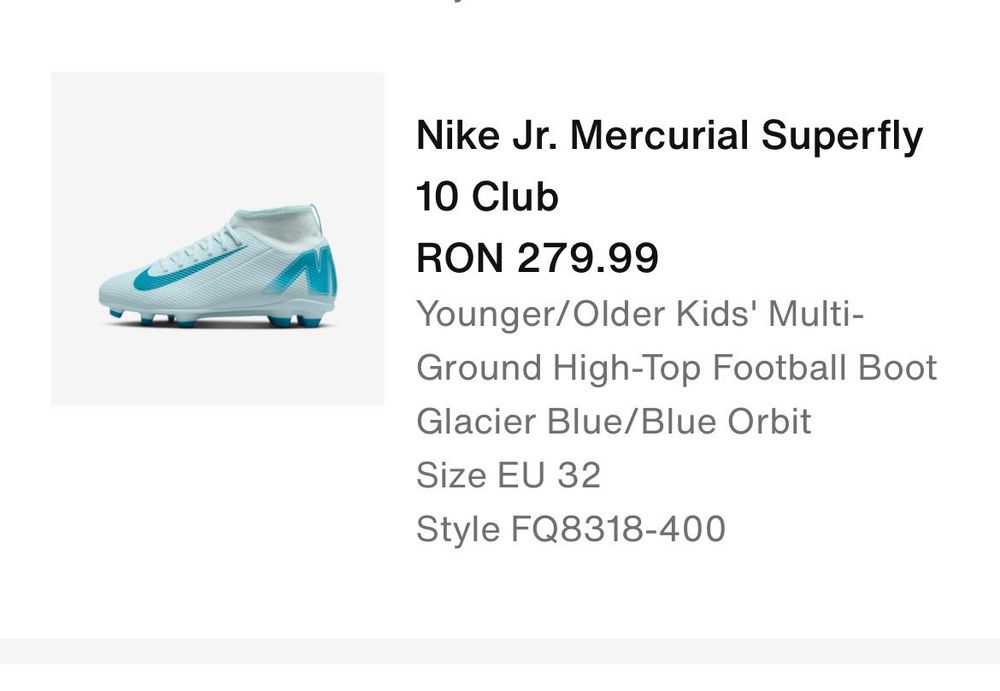This screenshot has height=691, width=1000.
Task: Click the "Ground High-Top Football Boot" text
Action: click(676, 368)
